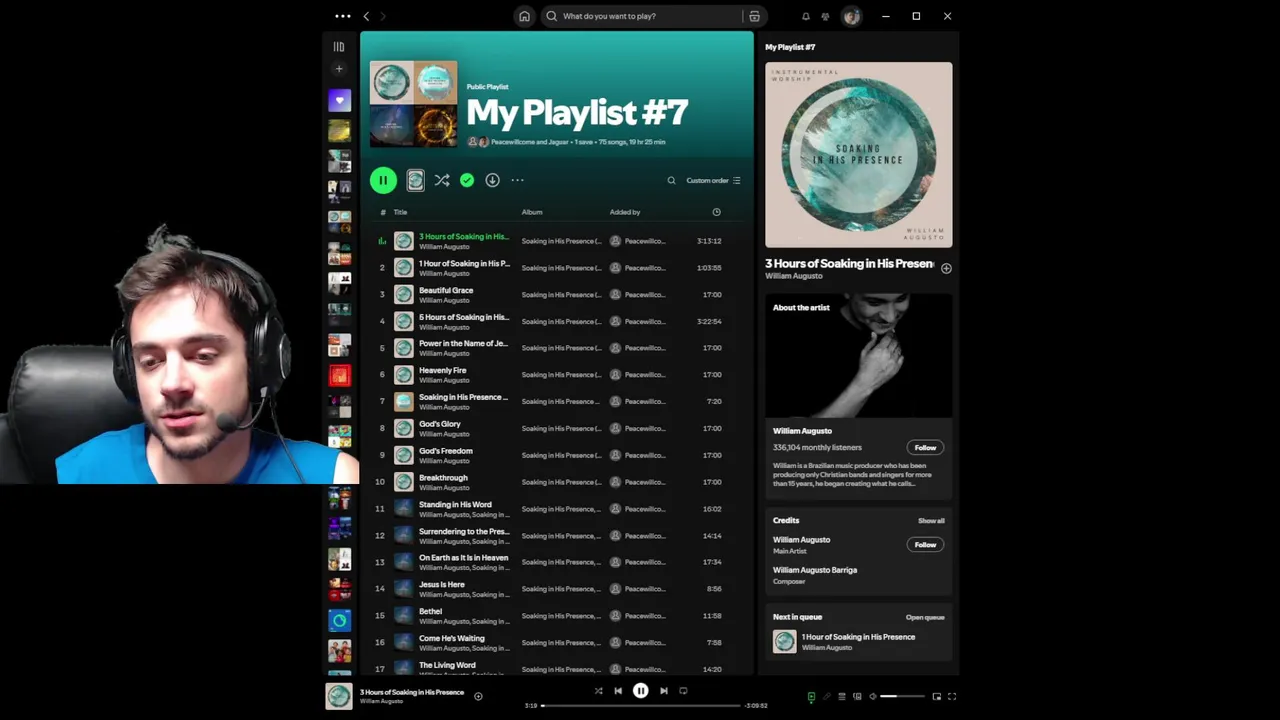1280x720 pixels.
Task: Play next queued 1 Hour of Soaking track
Action: pos(859,642)
